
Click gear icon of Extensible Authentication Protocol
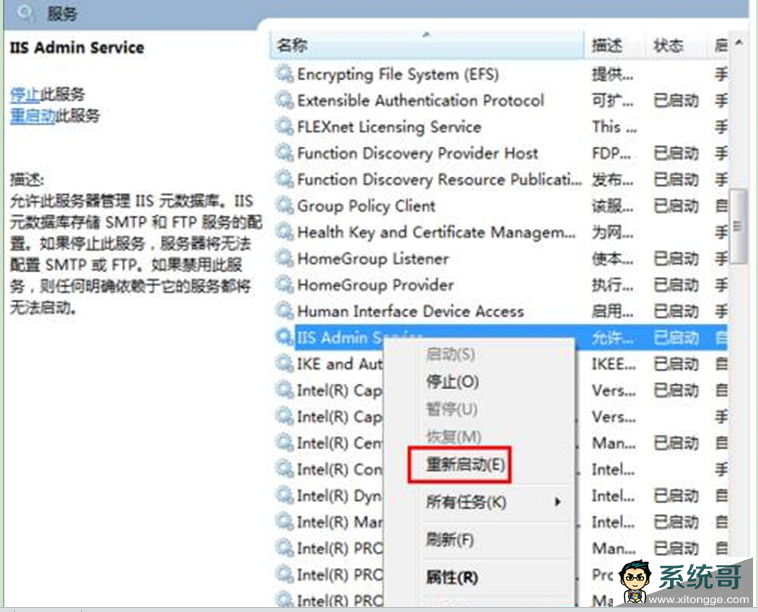point(284,100)
